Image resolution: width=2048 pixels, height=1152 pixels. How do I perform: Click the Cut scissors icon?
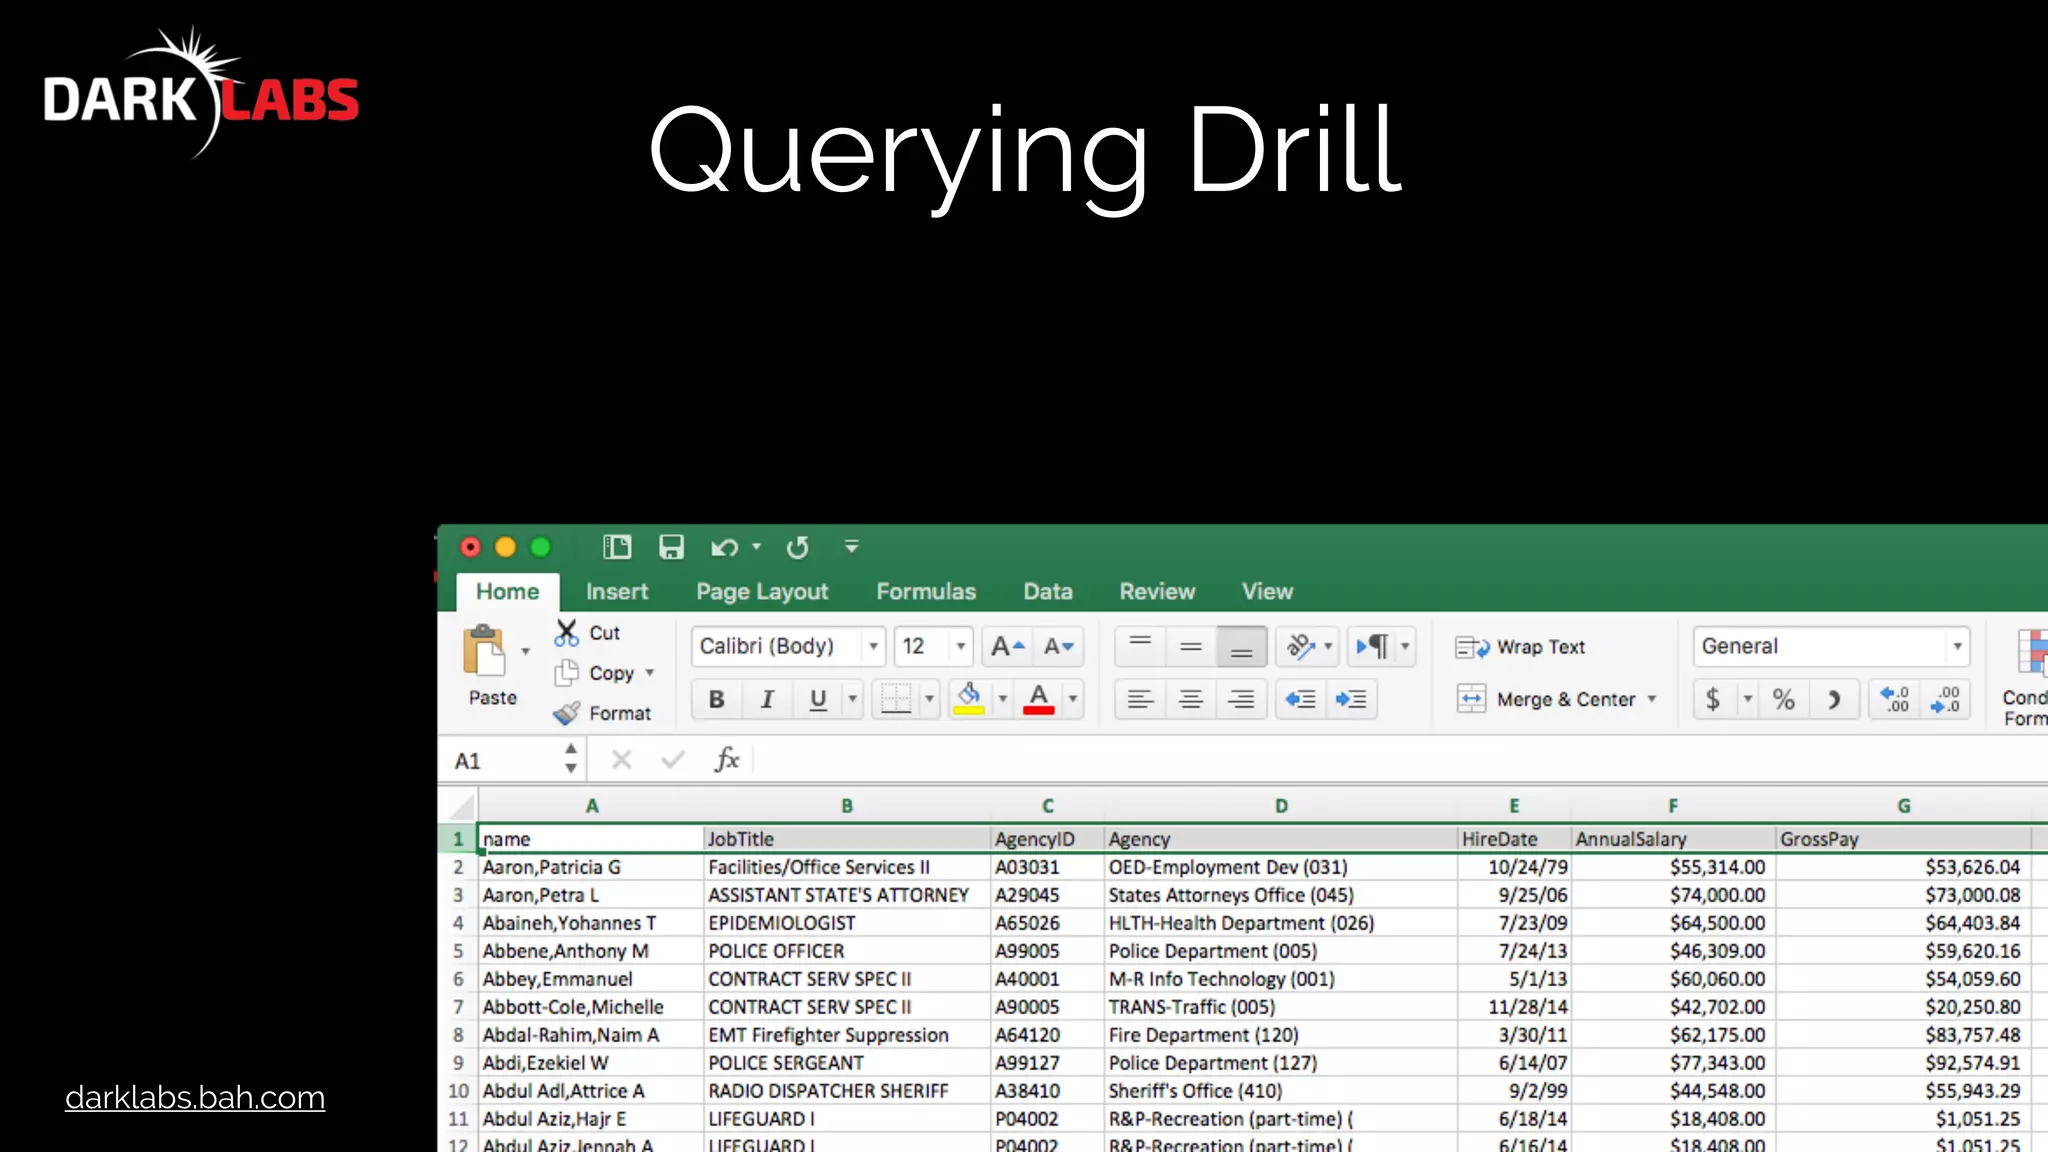pos(567,632)
